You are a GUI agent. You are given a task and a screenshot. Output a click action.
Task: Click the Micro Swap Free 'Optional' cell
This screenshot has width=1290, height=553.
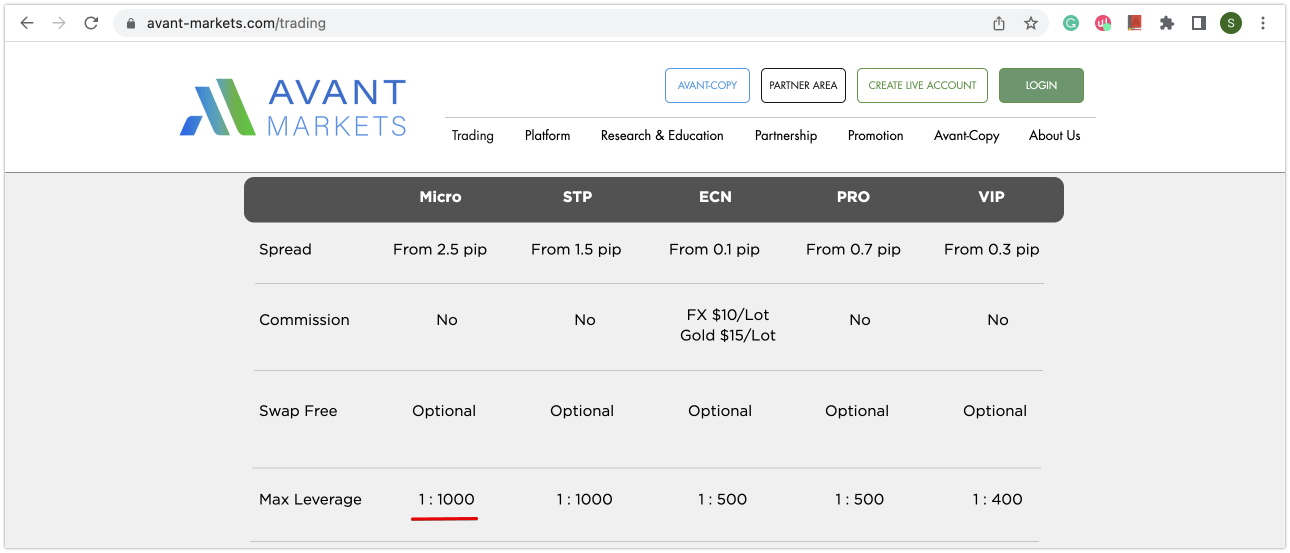pos(444,411)
